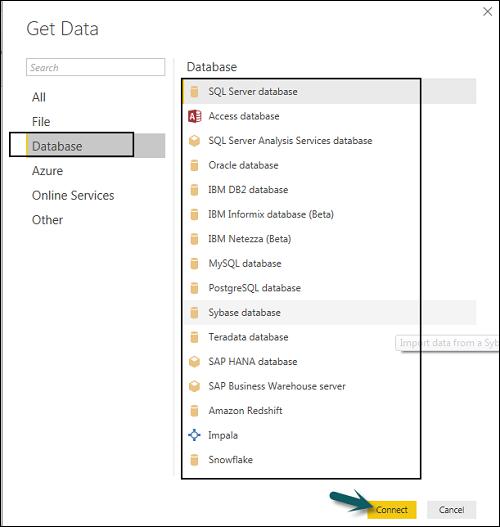Select the Database category

point(95,146)
